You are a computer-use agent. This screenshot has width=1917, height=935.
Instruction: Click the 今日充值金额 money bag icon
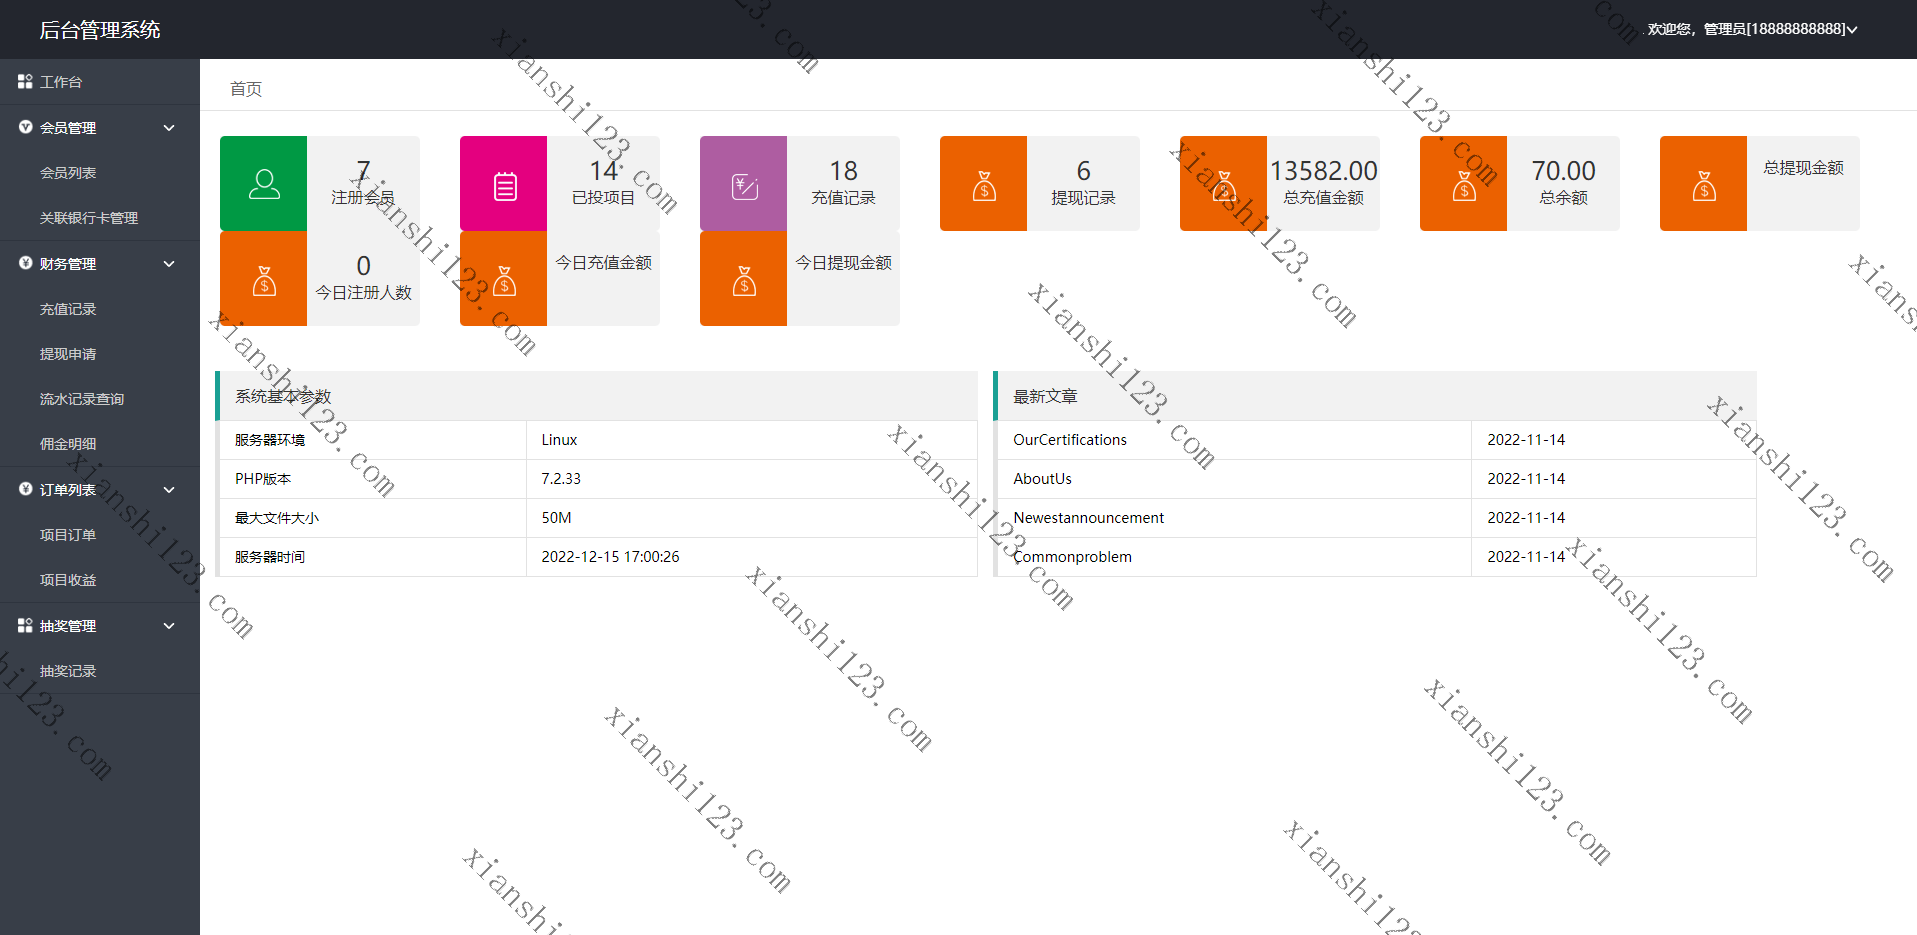tap(505, 281)
